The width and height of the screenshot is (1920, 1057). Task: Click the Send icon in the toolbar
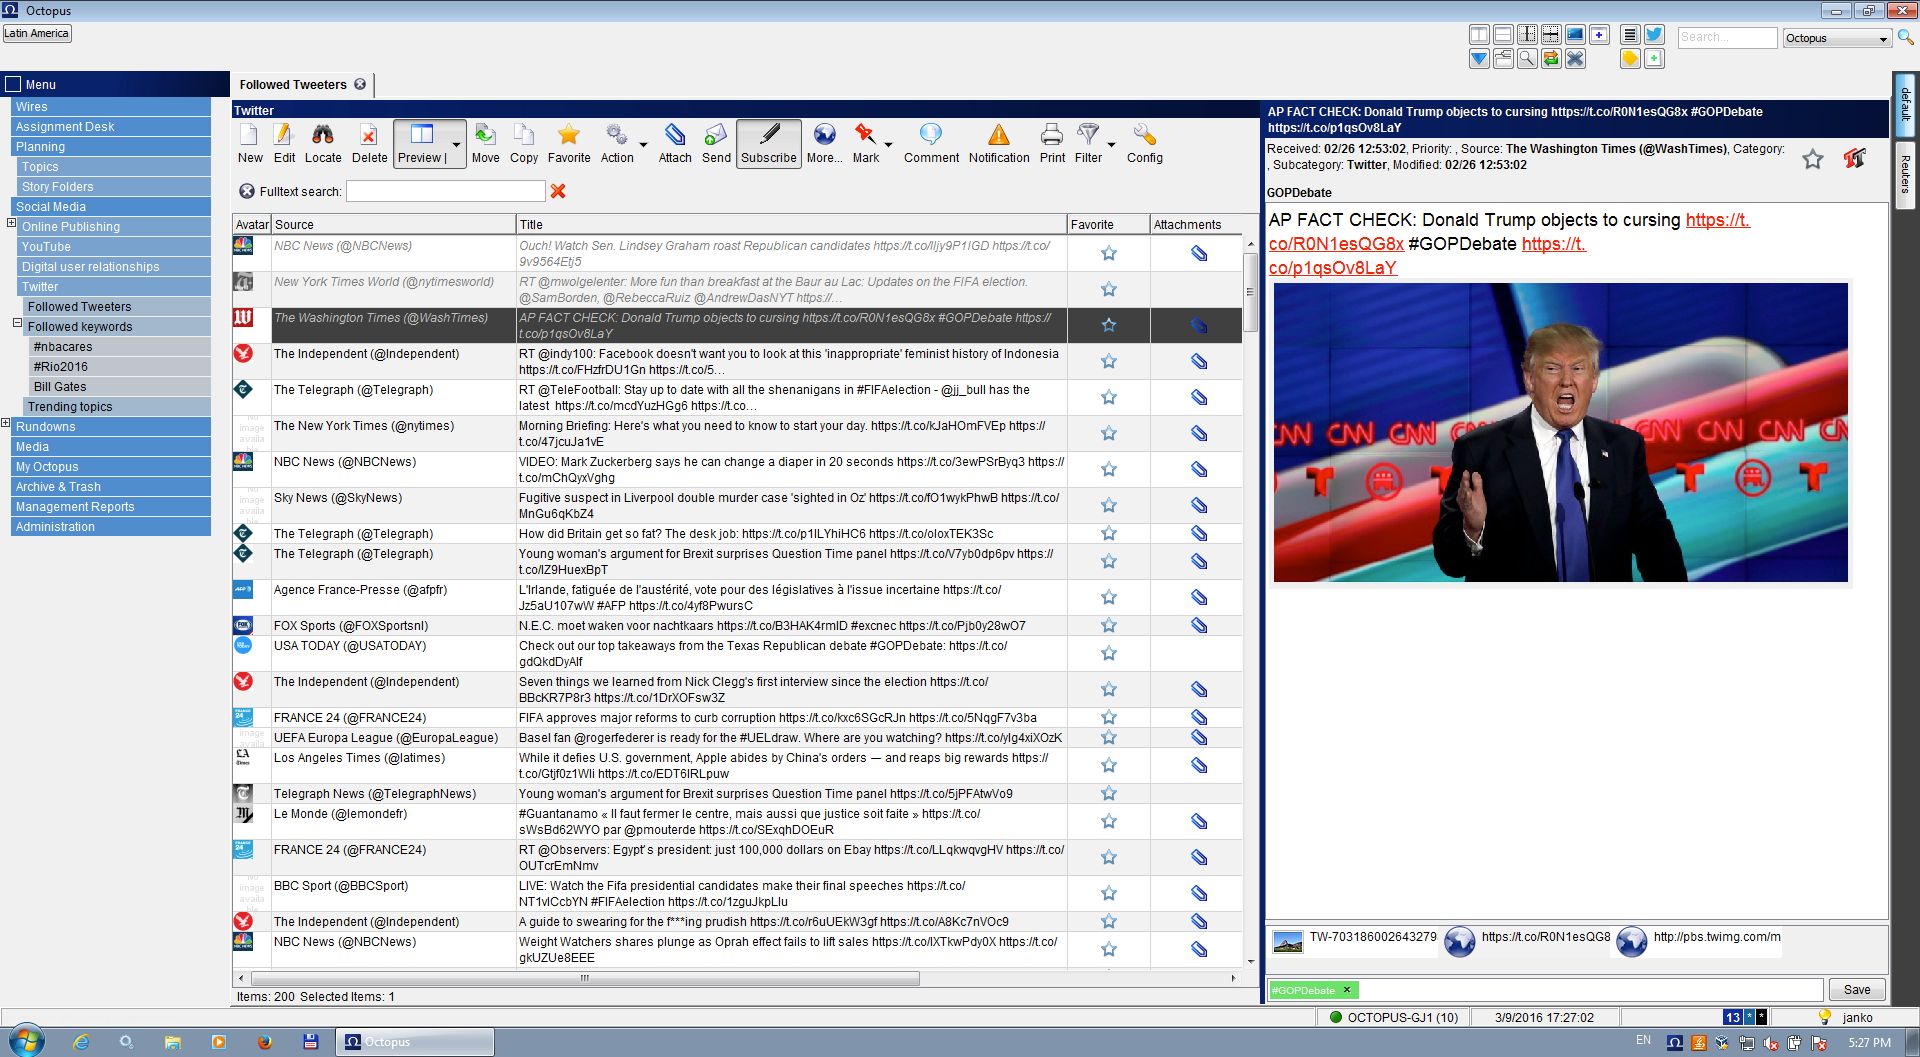click(715, 143)
